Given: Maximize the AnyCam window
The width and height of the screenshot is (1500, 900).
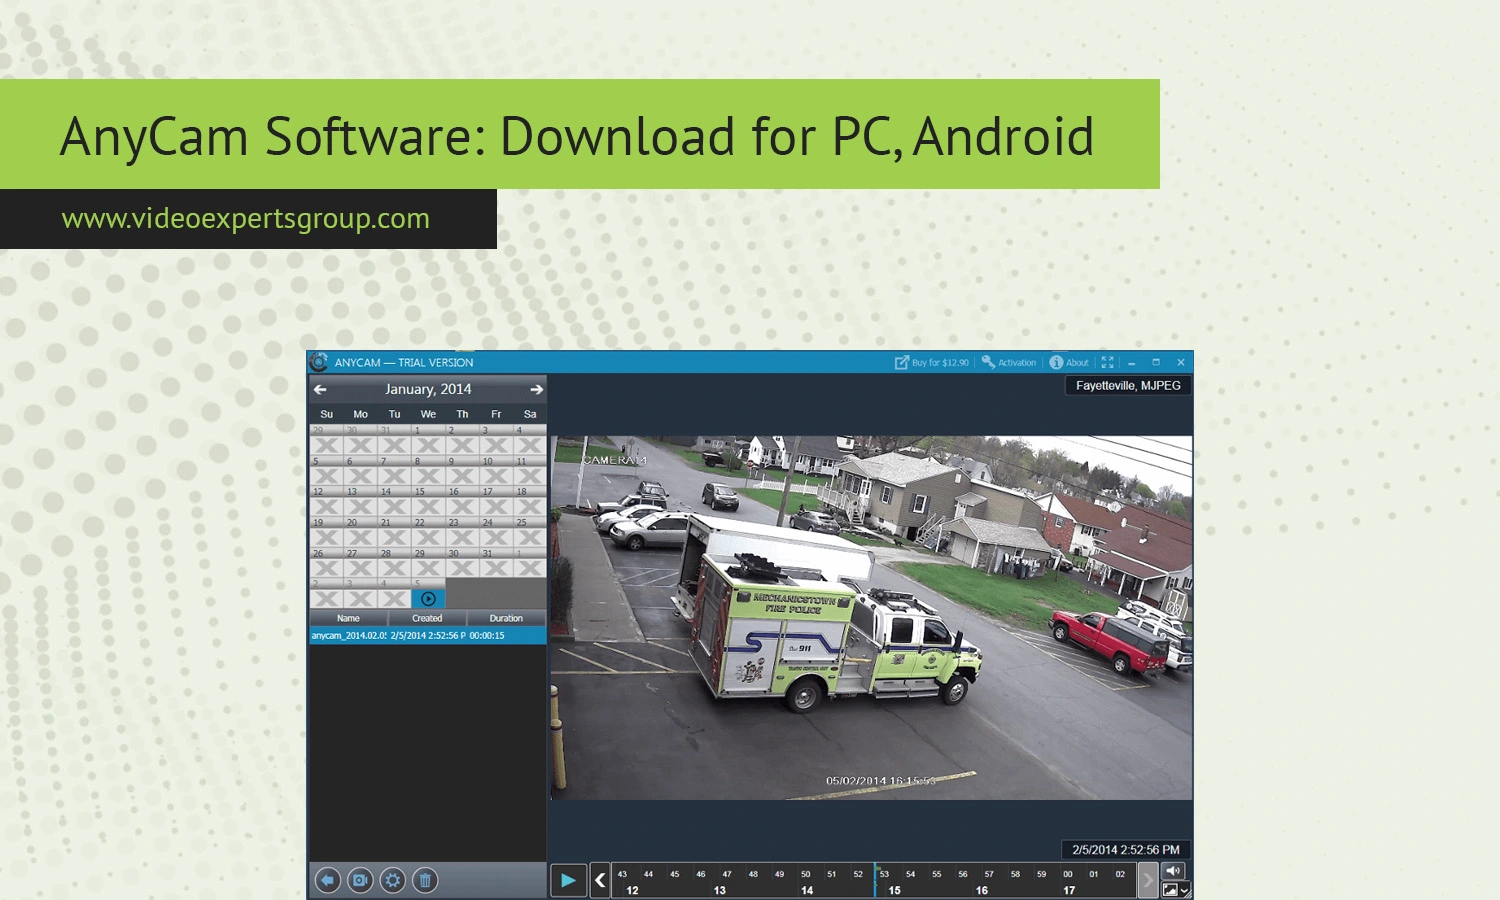Looking at the screenshot, I should (1156, 362).
